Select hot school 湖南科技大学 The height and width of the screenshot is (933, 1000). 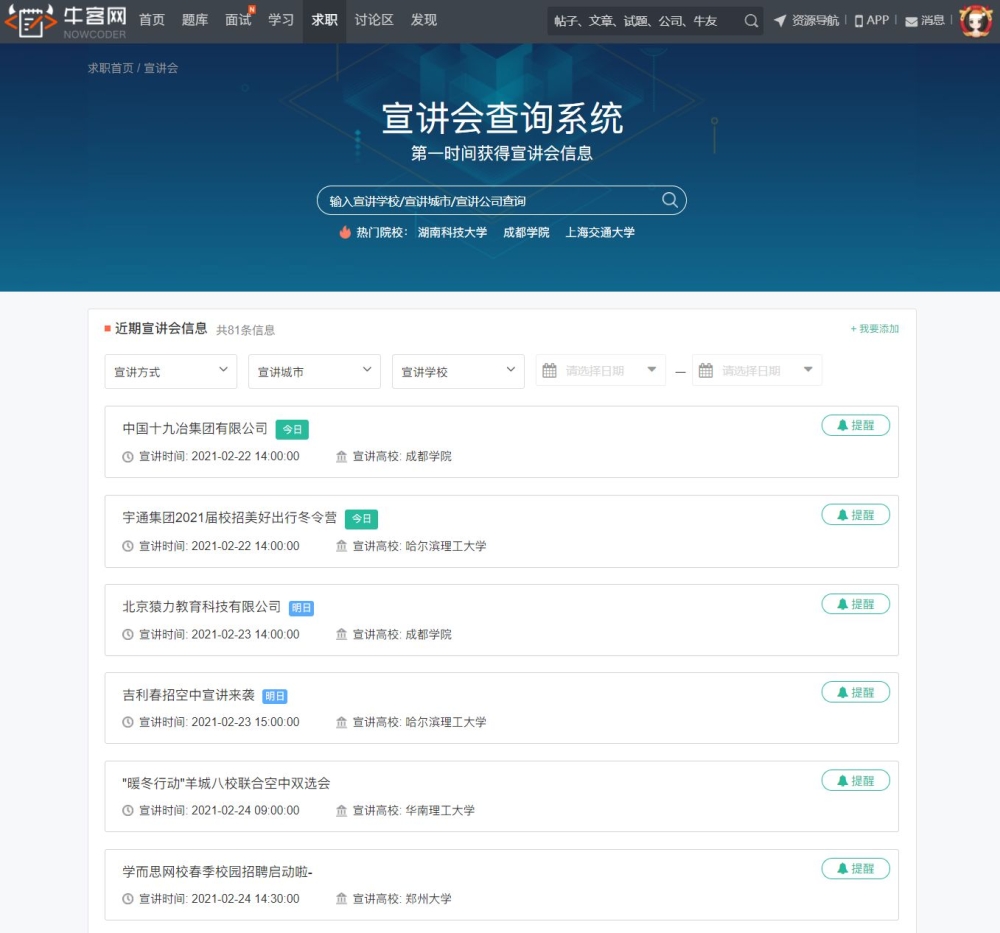pyautogui.click(x=452, y=233)
